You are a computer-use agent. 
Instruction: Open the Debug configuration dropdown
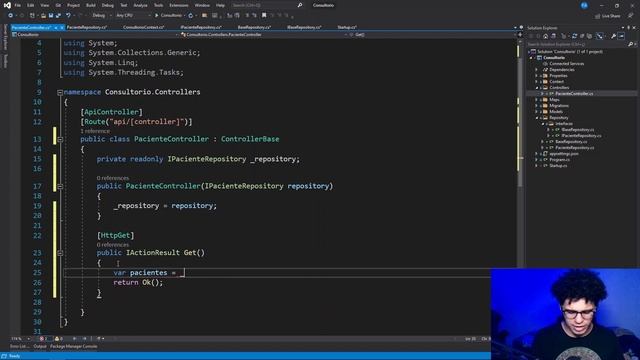[x=101, y=16]
